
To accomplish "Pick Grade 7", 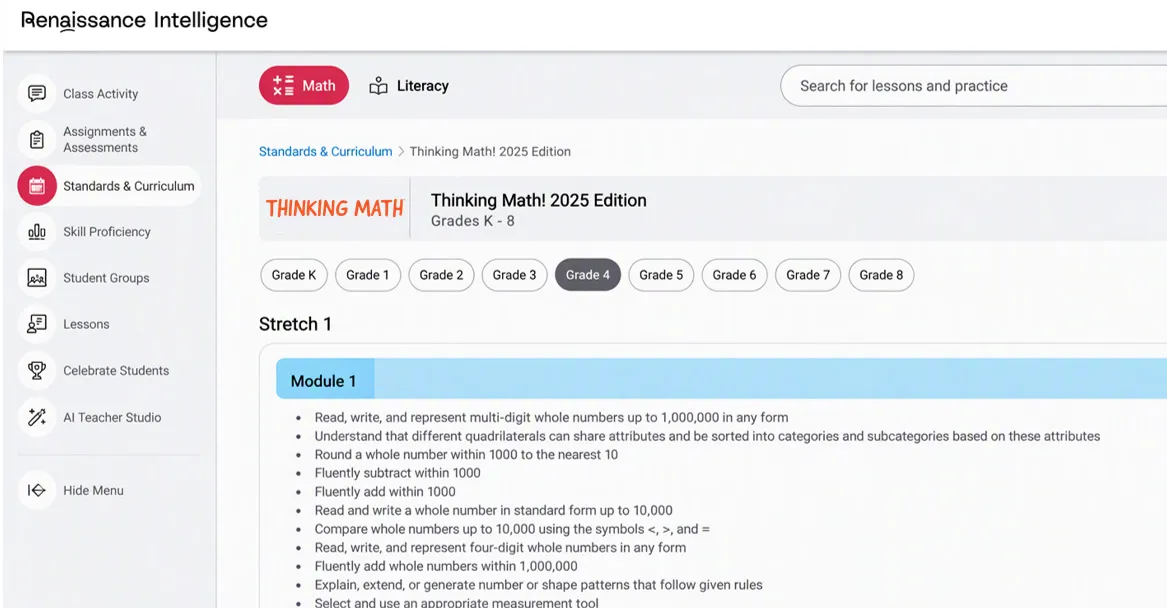I will [808, 275].
